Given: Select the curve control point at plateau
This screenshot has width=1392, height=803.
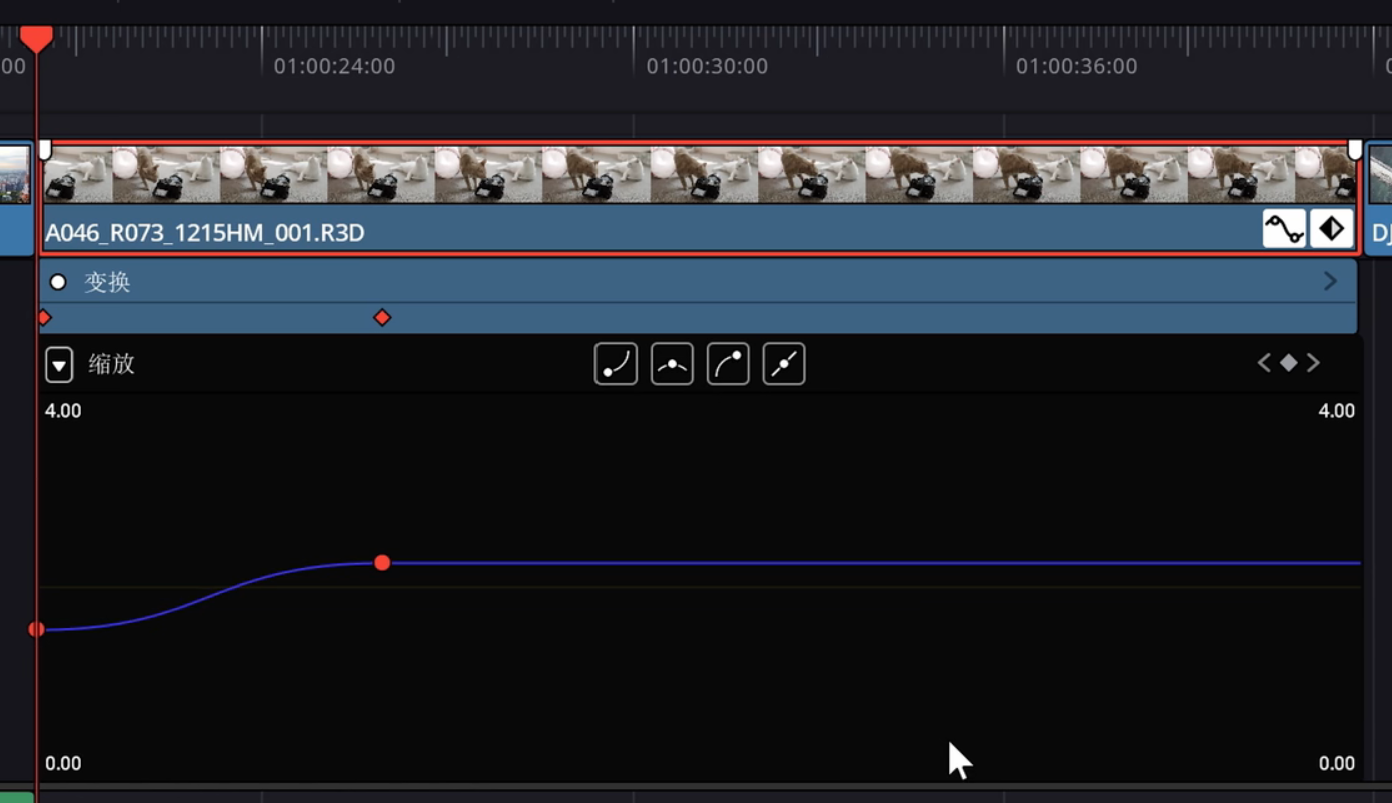Looking at the screenshot, I should pos(382,563).
